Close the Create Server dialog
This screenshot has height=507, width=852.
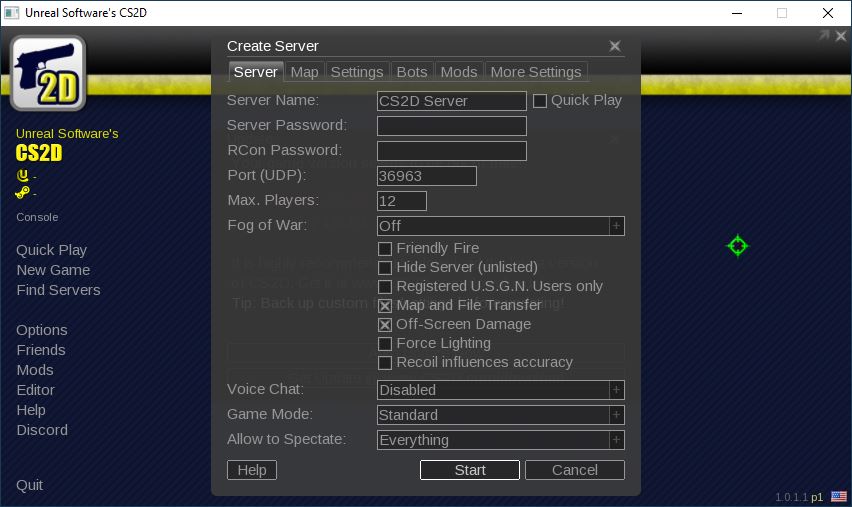[615, 46]
